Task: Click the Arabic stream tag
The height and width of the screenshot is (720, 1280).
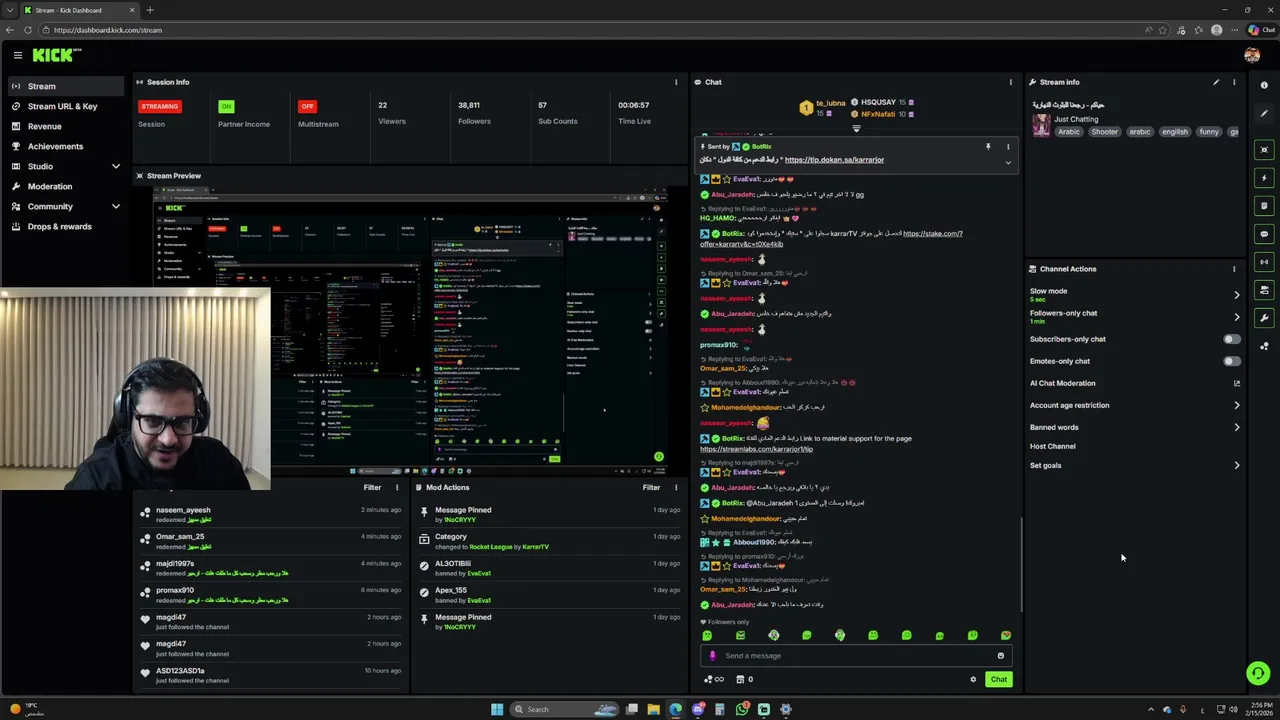Action: tap(1069, 132)
